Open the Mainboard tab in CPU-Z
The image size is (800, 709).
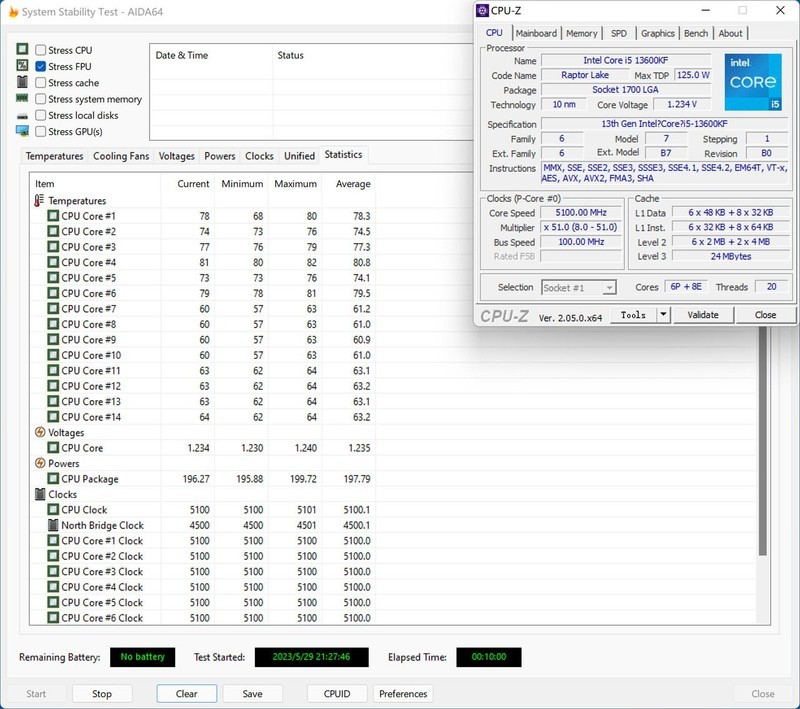point(536,33)
